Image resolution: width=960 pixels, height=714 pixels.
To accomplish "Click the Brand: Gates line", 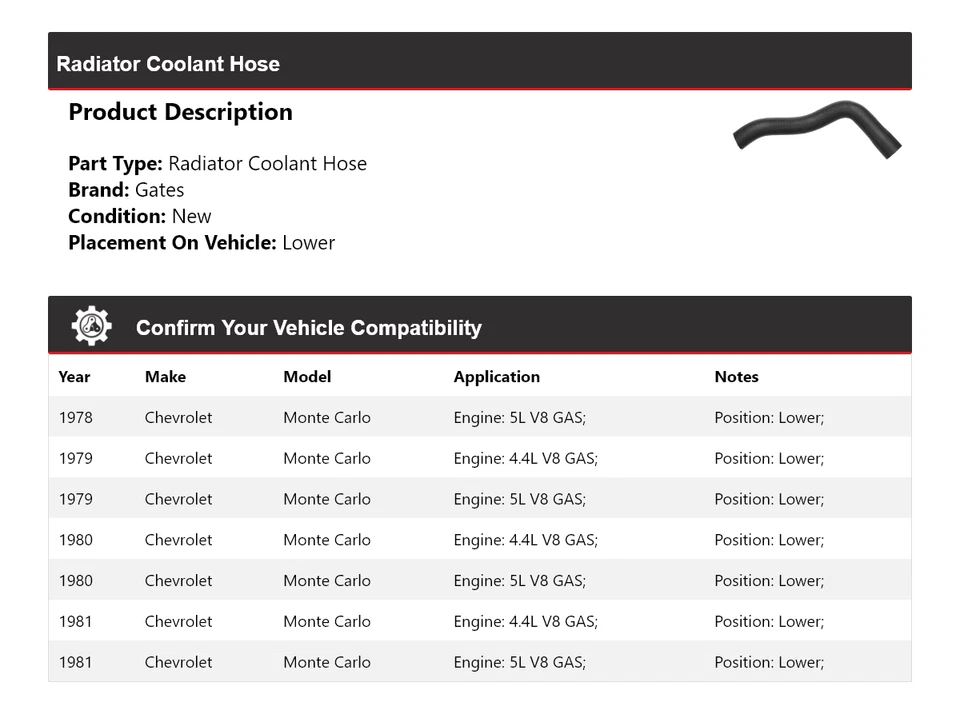I will click(x=126, y=190).
